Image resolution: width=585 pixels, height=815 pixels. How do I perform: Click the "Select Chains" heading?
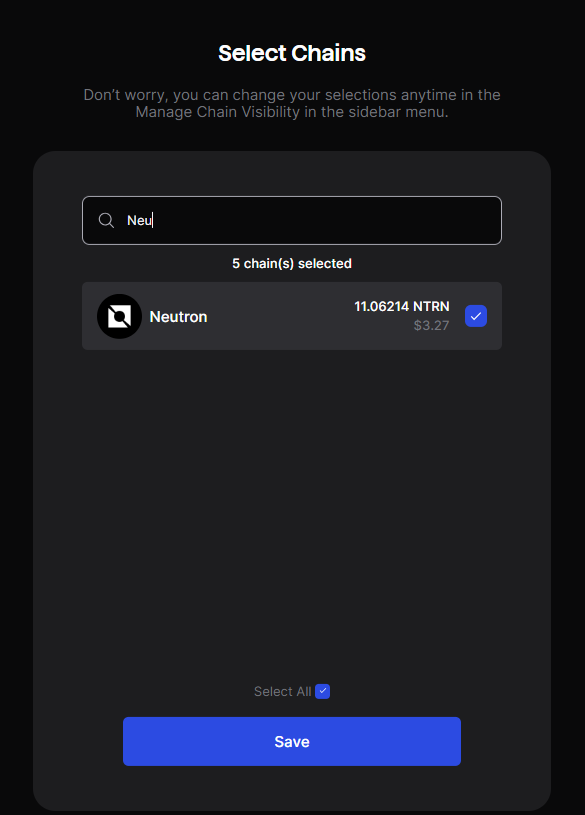292,53
